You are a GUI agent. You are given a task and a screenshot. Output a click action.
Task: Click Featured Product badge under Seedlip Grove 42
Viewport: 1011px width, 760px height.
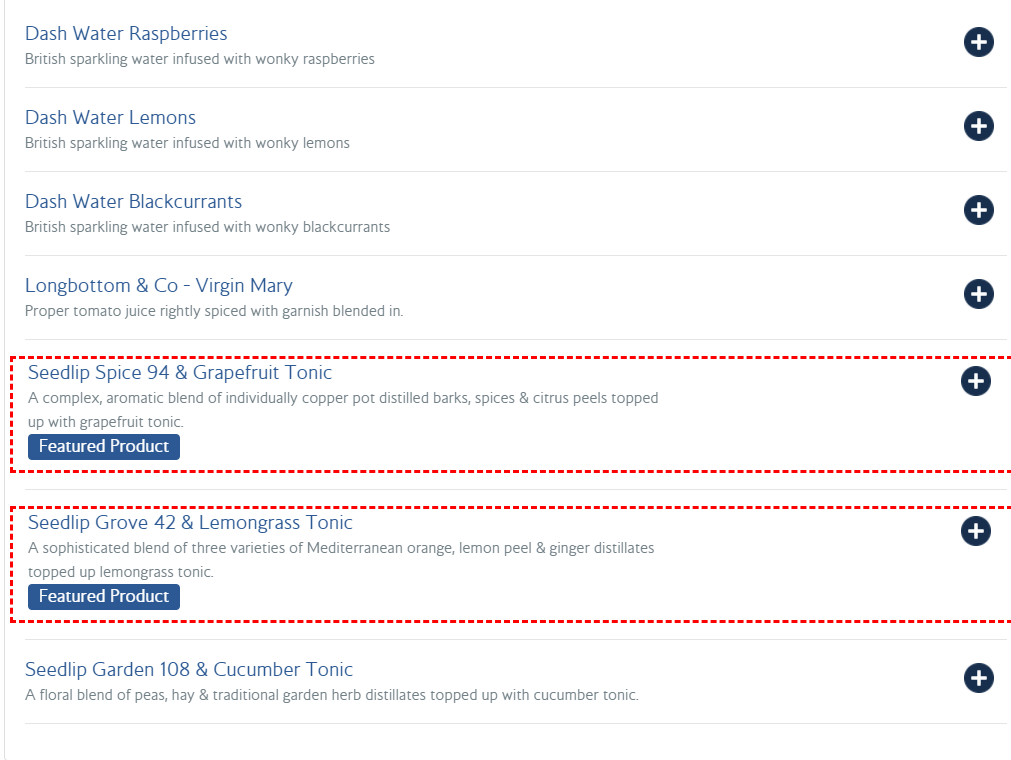[x=104, y=597]
